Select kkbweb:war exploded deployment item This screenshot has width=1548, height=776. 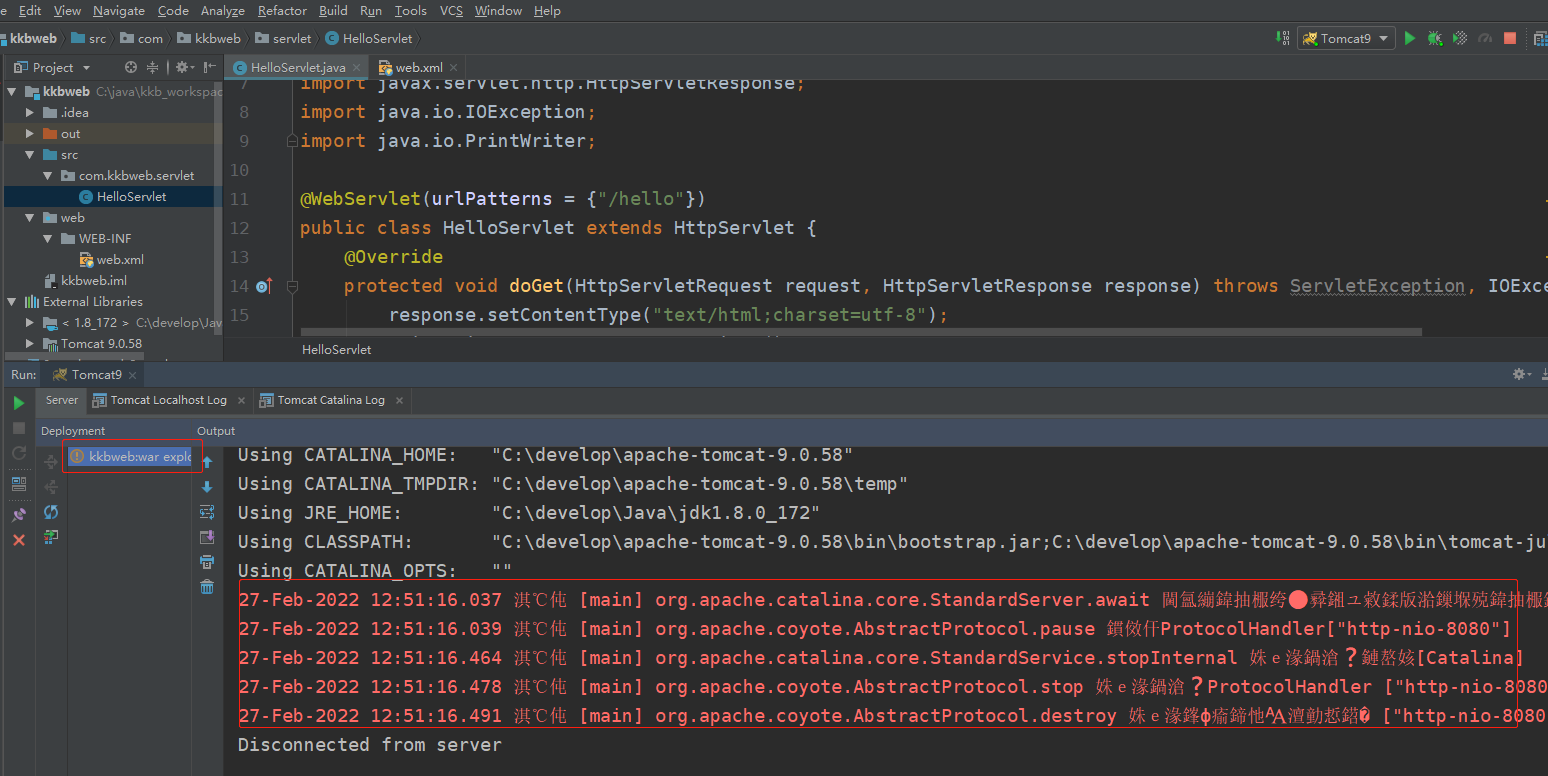(x=130, y=456)
